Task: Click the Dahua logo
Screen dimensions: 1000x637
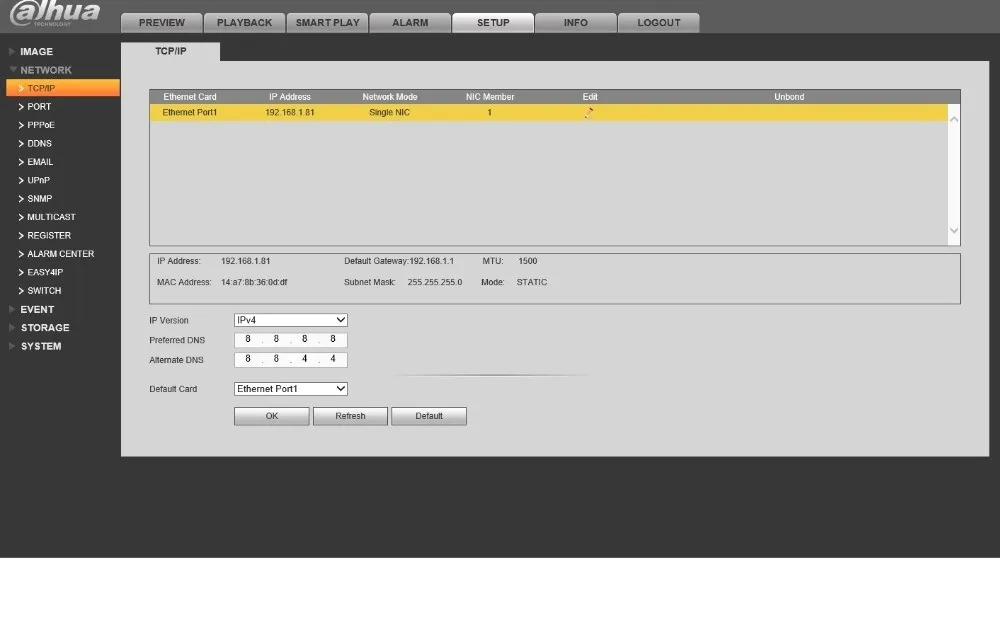Action: (55, 13)
